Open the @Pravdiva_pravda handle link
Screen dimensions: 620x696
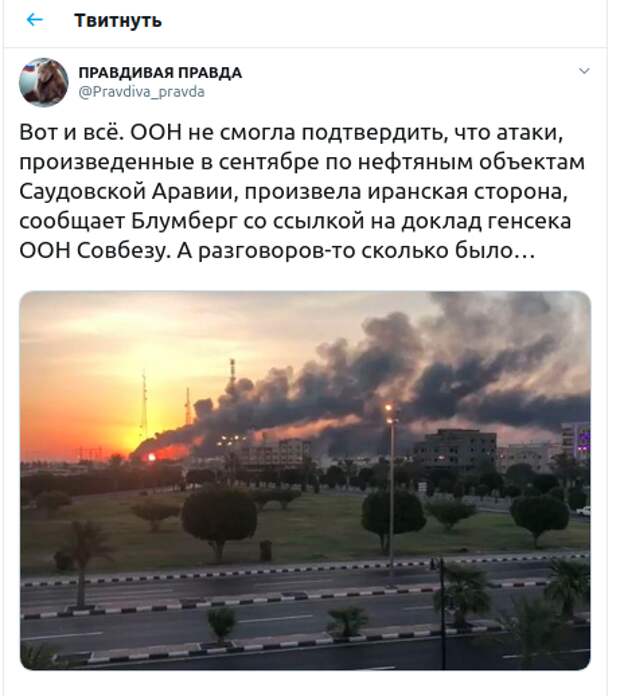click(x=142, y=91)
